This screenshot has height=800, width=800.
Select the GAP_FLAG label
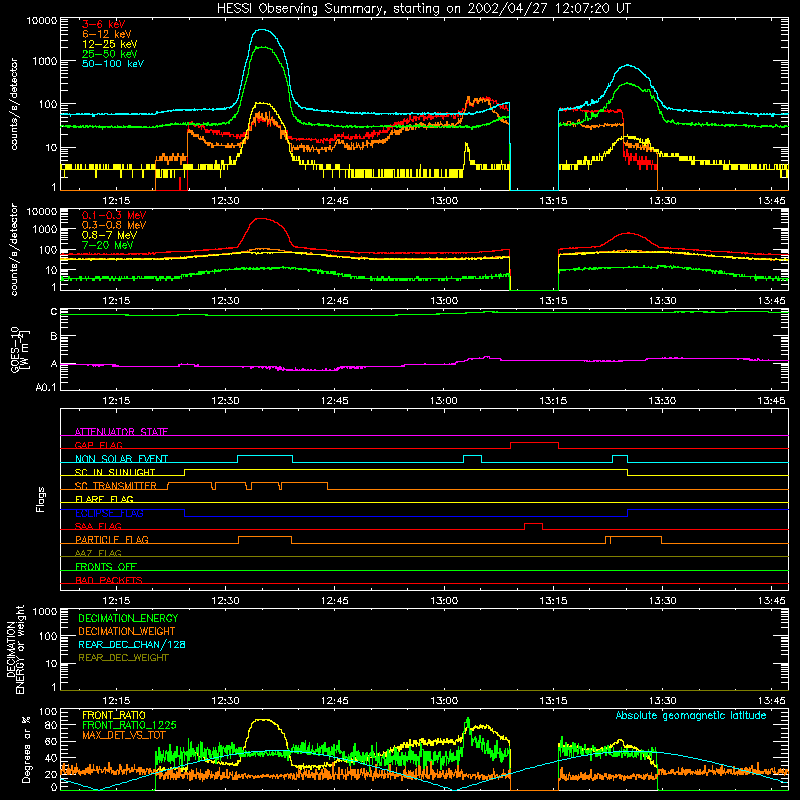99,445
